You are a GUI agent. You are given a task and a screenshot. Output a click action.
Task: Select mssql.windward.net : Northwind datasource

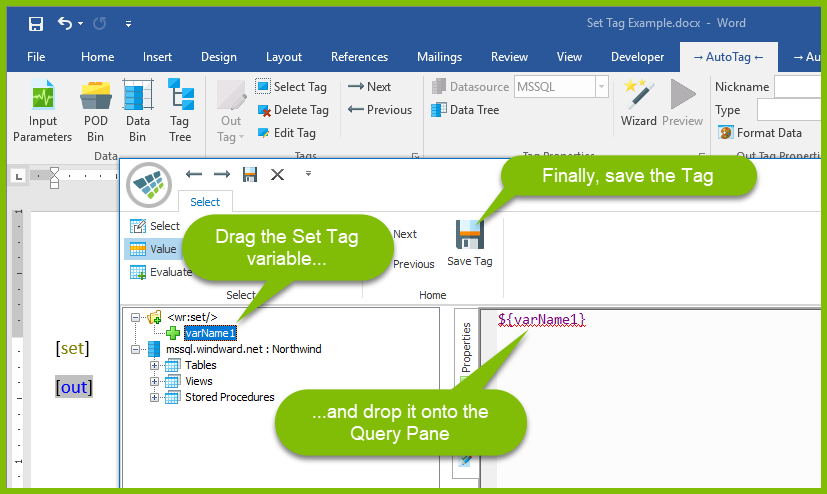(x=244, y=349)
